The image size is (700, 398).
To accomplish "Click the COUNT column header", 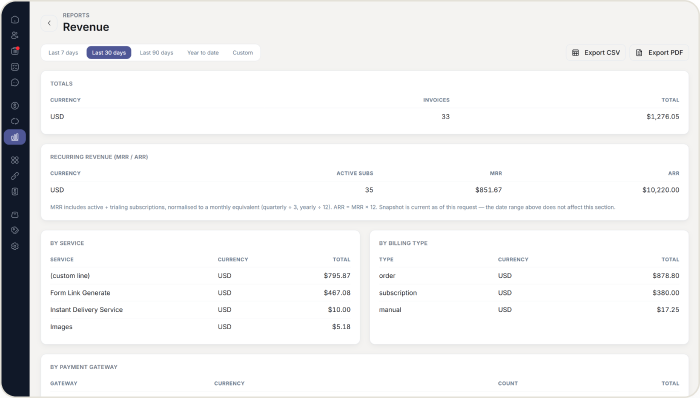I will (x=508, y=383).
